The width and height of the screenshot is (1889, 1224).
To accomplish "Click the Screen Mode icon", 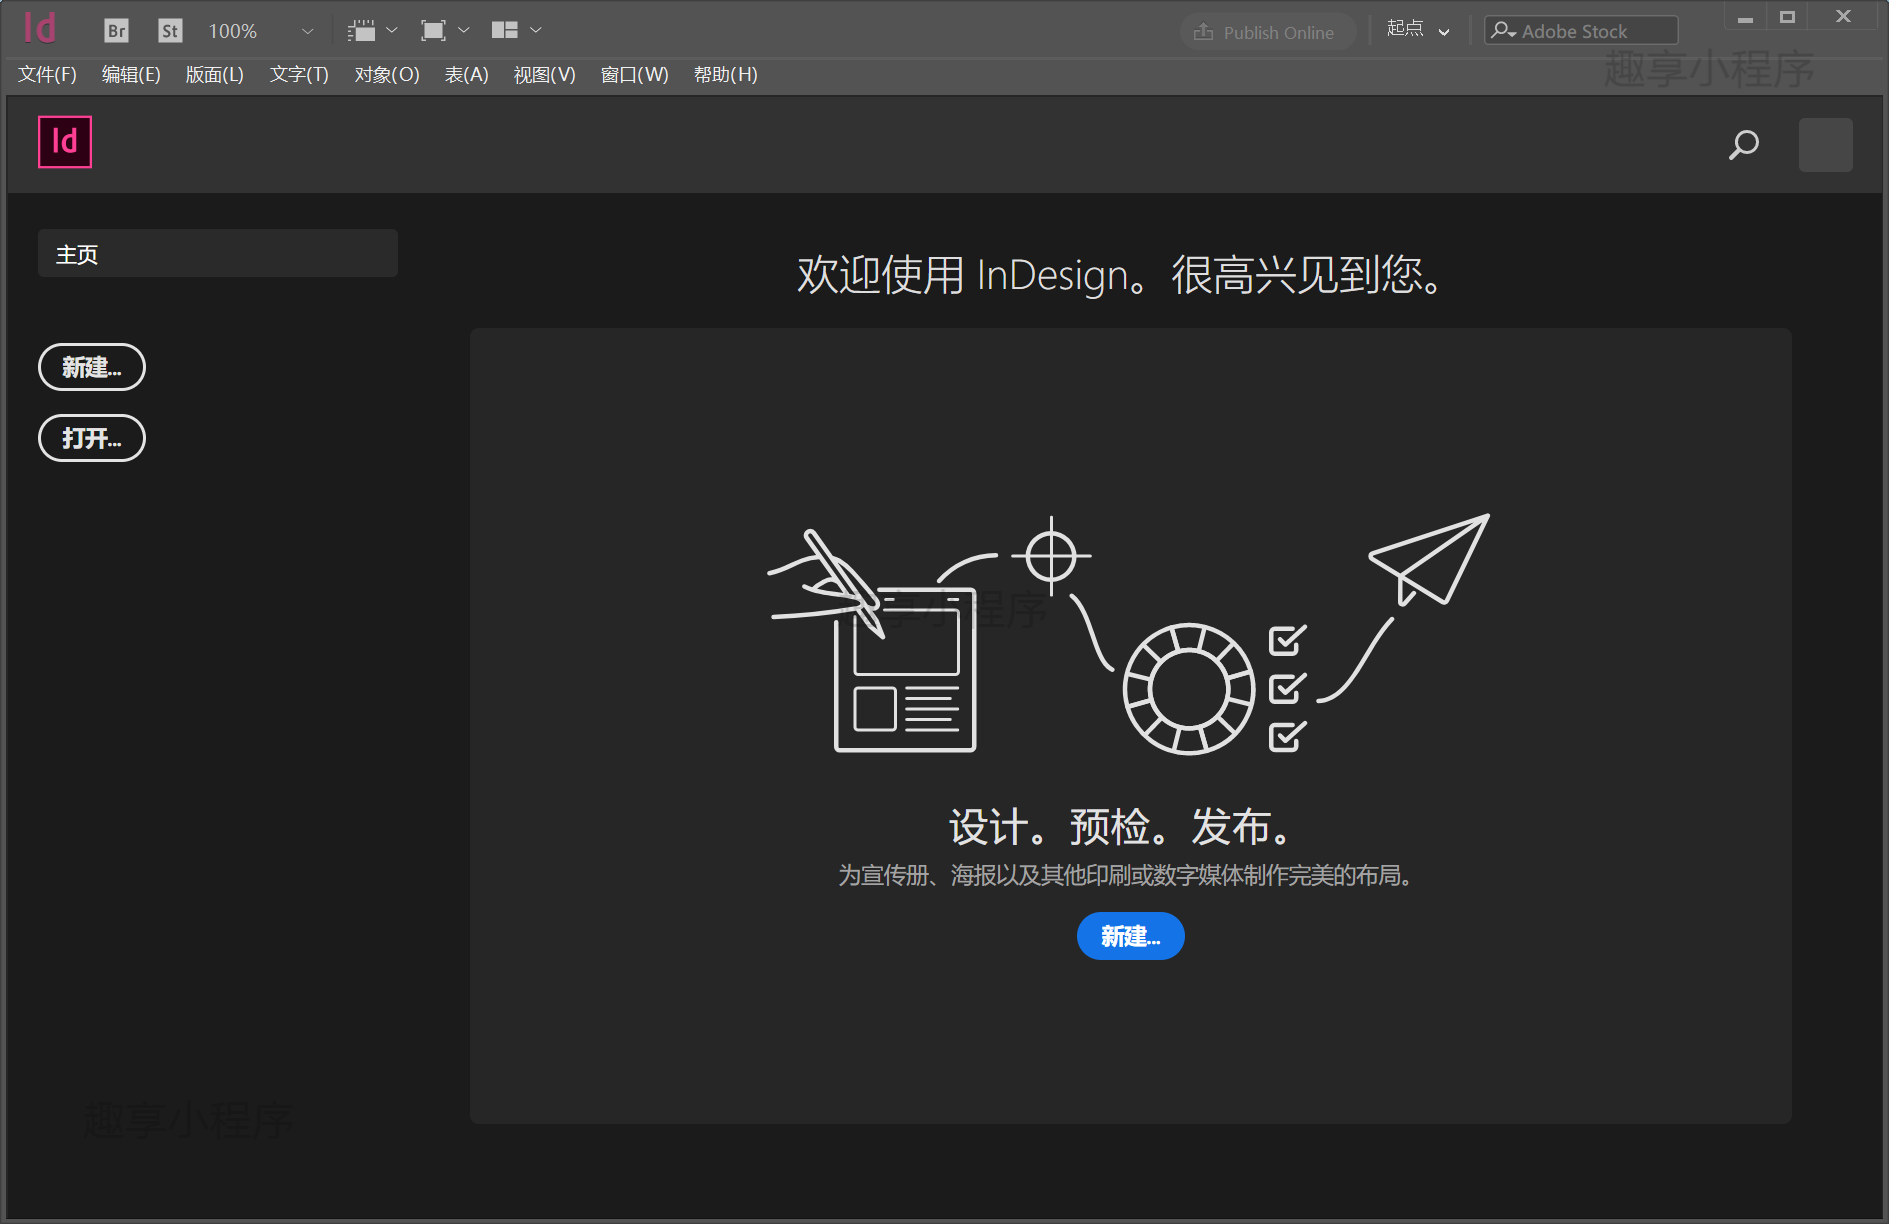I will click(433, 31).
